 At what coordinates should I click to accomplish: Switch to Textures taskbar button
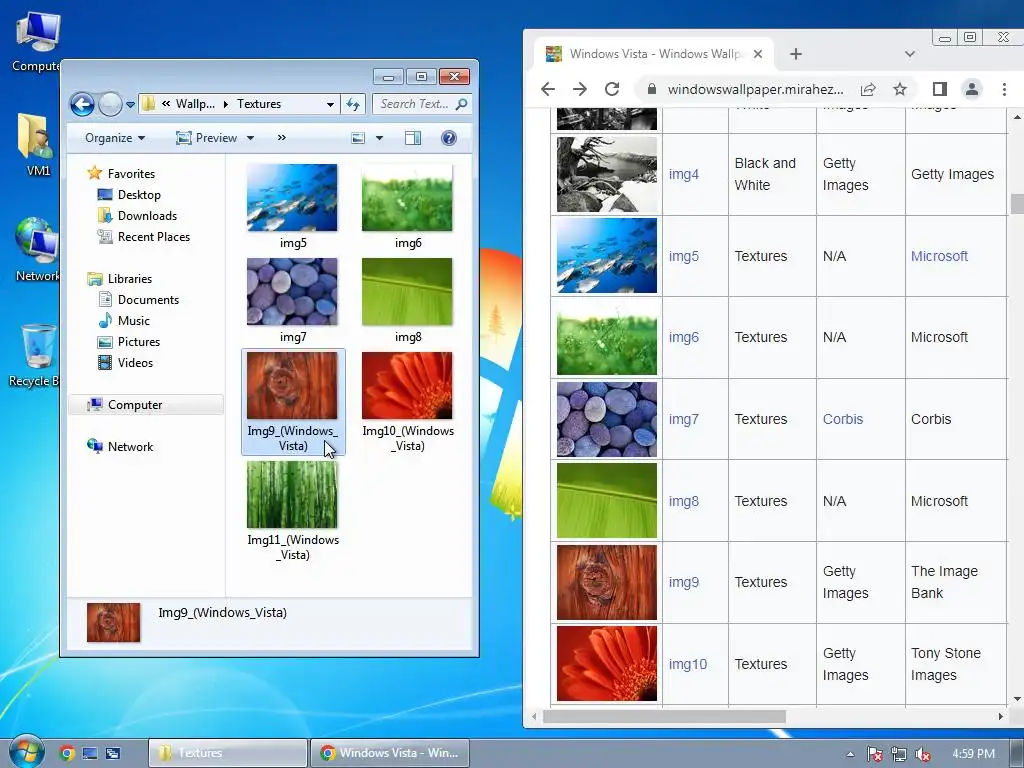tap(228, 753)
